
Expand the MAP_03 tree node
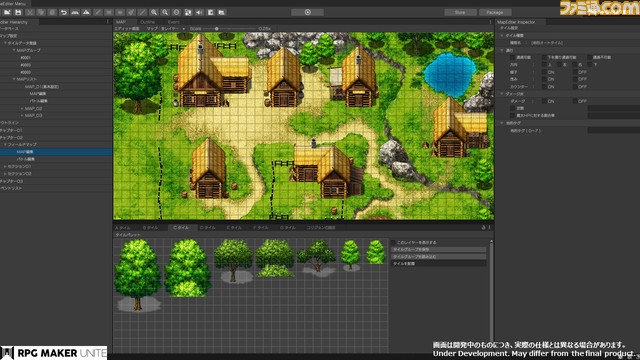[22, 116]
